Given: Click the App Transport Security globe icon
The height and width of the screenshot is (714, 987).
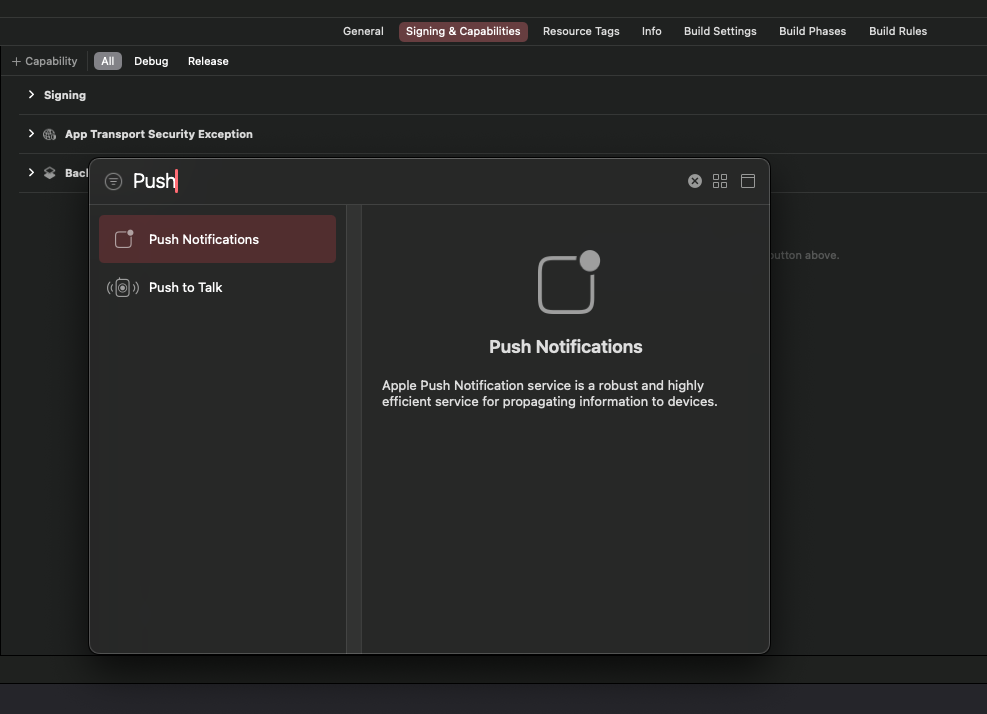Looking at the screenshot, I should [49, 134].
